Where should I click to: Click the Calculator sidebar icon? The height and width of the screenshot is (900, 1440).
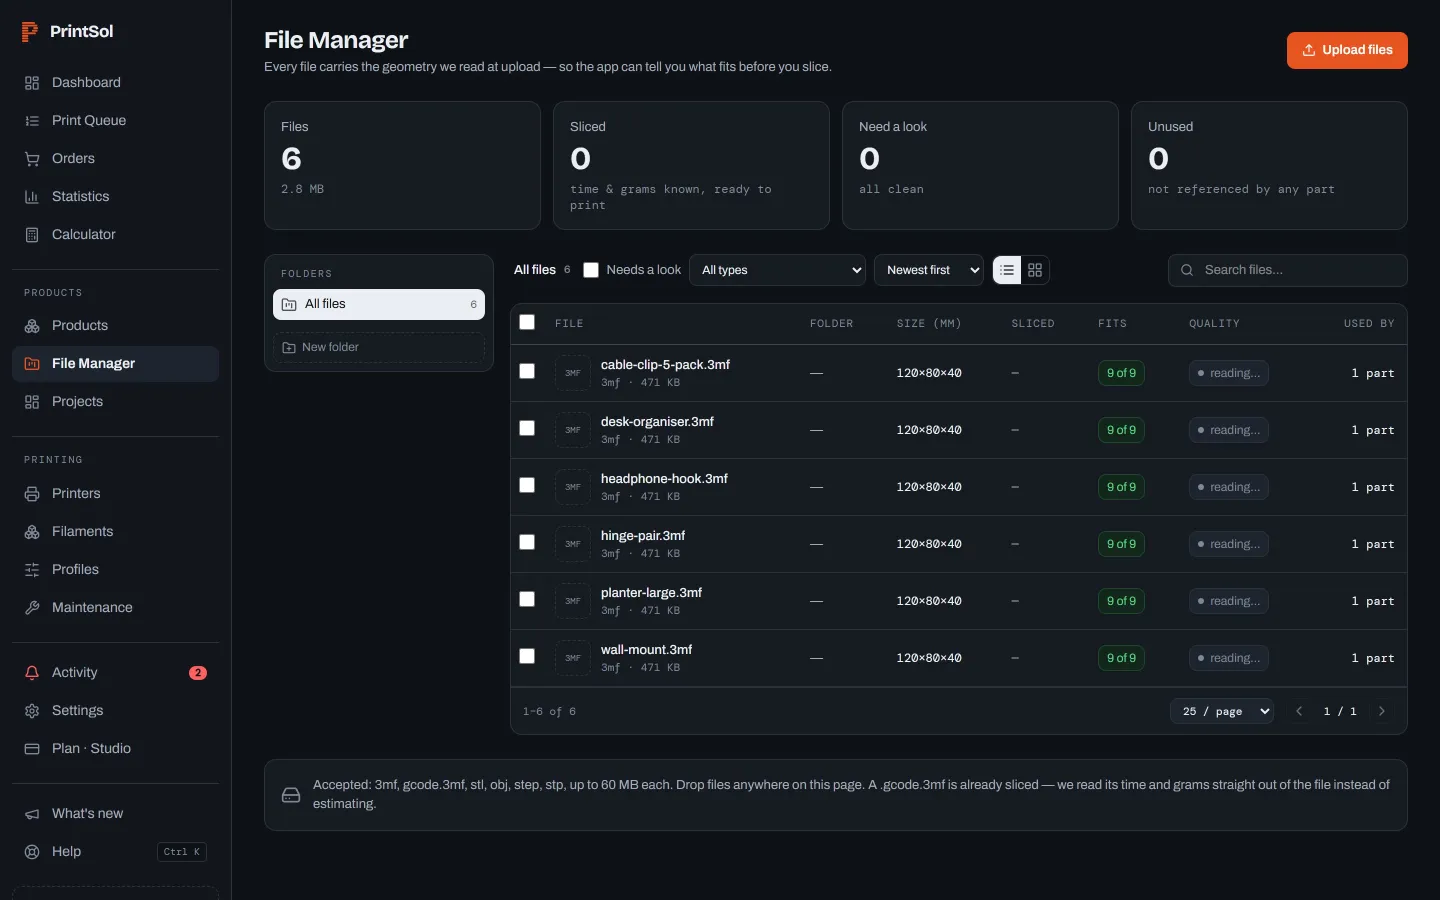click(x=32, y=235)
